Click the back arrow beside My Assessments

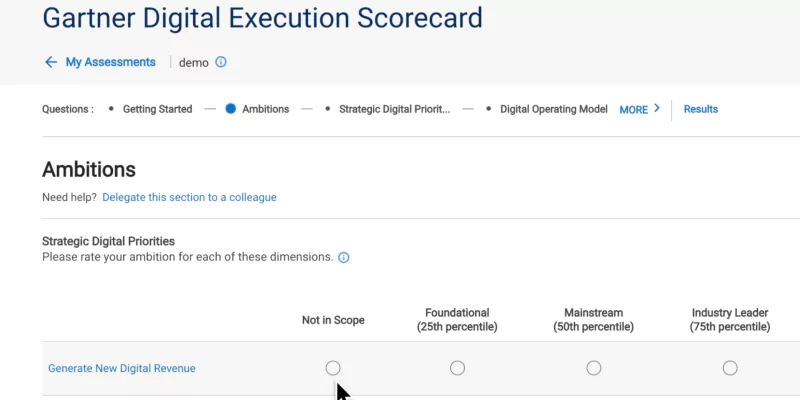click(51, 62)
